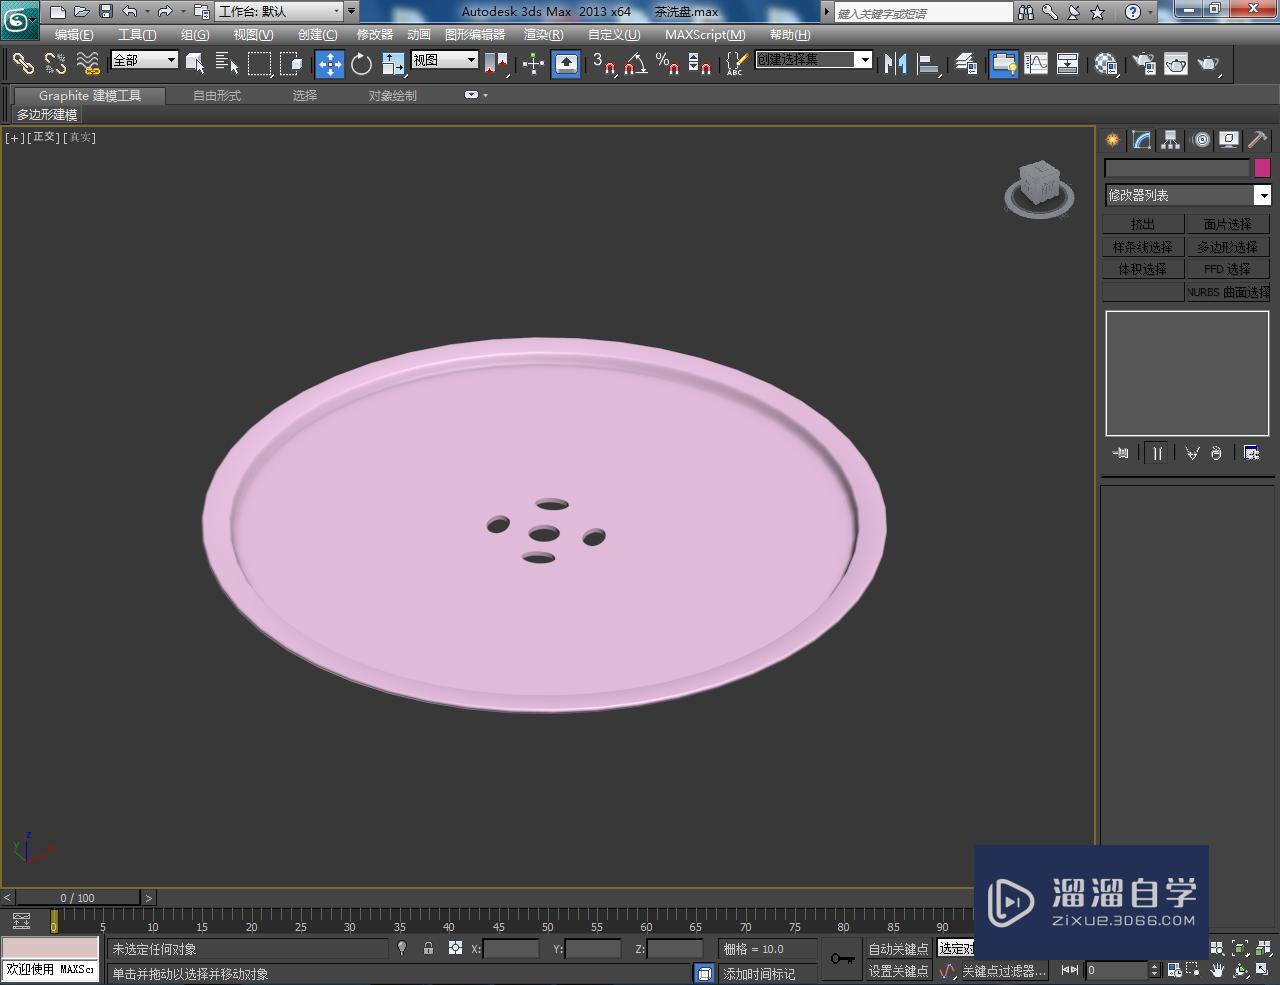Open the 修改器 menu
This screenshot has width=1280, height=985.
click(375, 35)
